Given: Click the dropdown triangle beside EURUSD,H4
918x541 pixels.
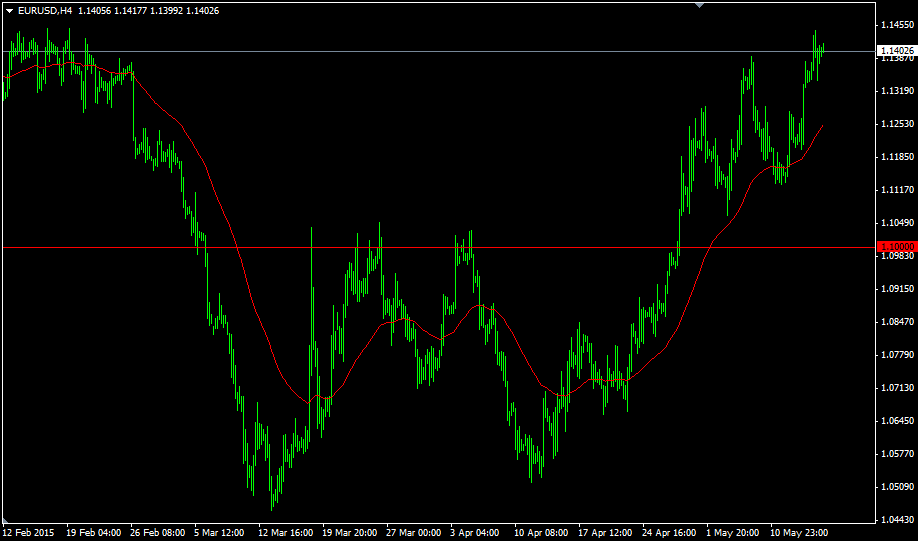Looking at the screenshot, I should tap(9, 11).
